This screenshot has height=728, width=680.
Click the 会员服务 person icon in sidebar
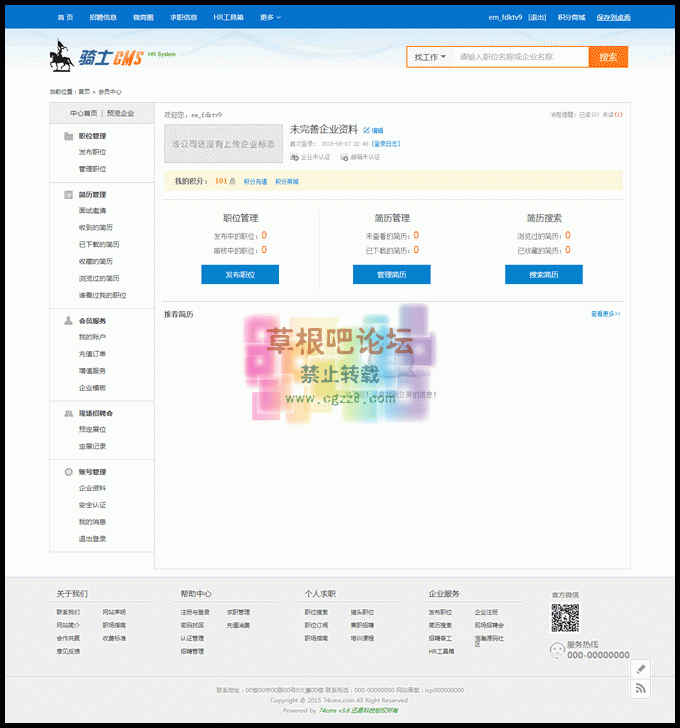tap(68, 321)
